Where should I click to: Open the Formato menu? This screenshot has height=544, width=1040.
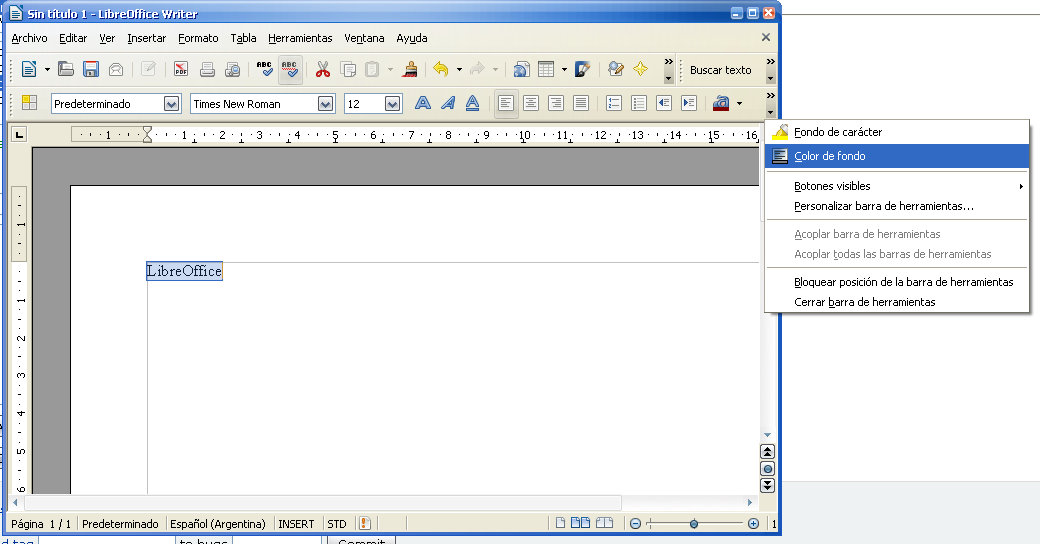[198, 38]
